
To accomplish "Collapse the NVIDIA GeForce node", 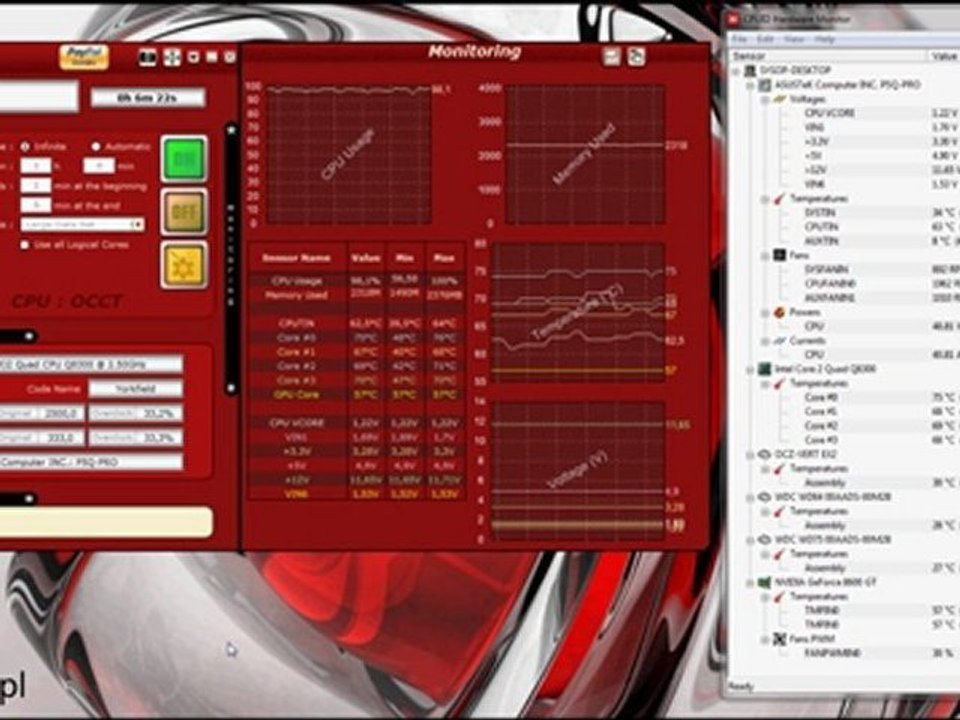I will (x=751, y=583).
